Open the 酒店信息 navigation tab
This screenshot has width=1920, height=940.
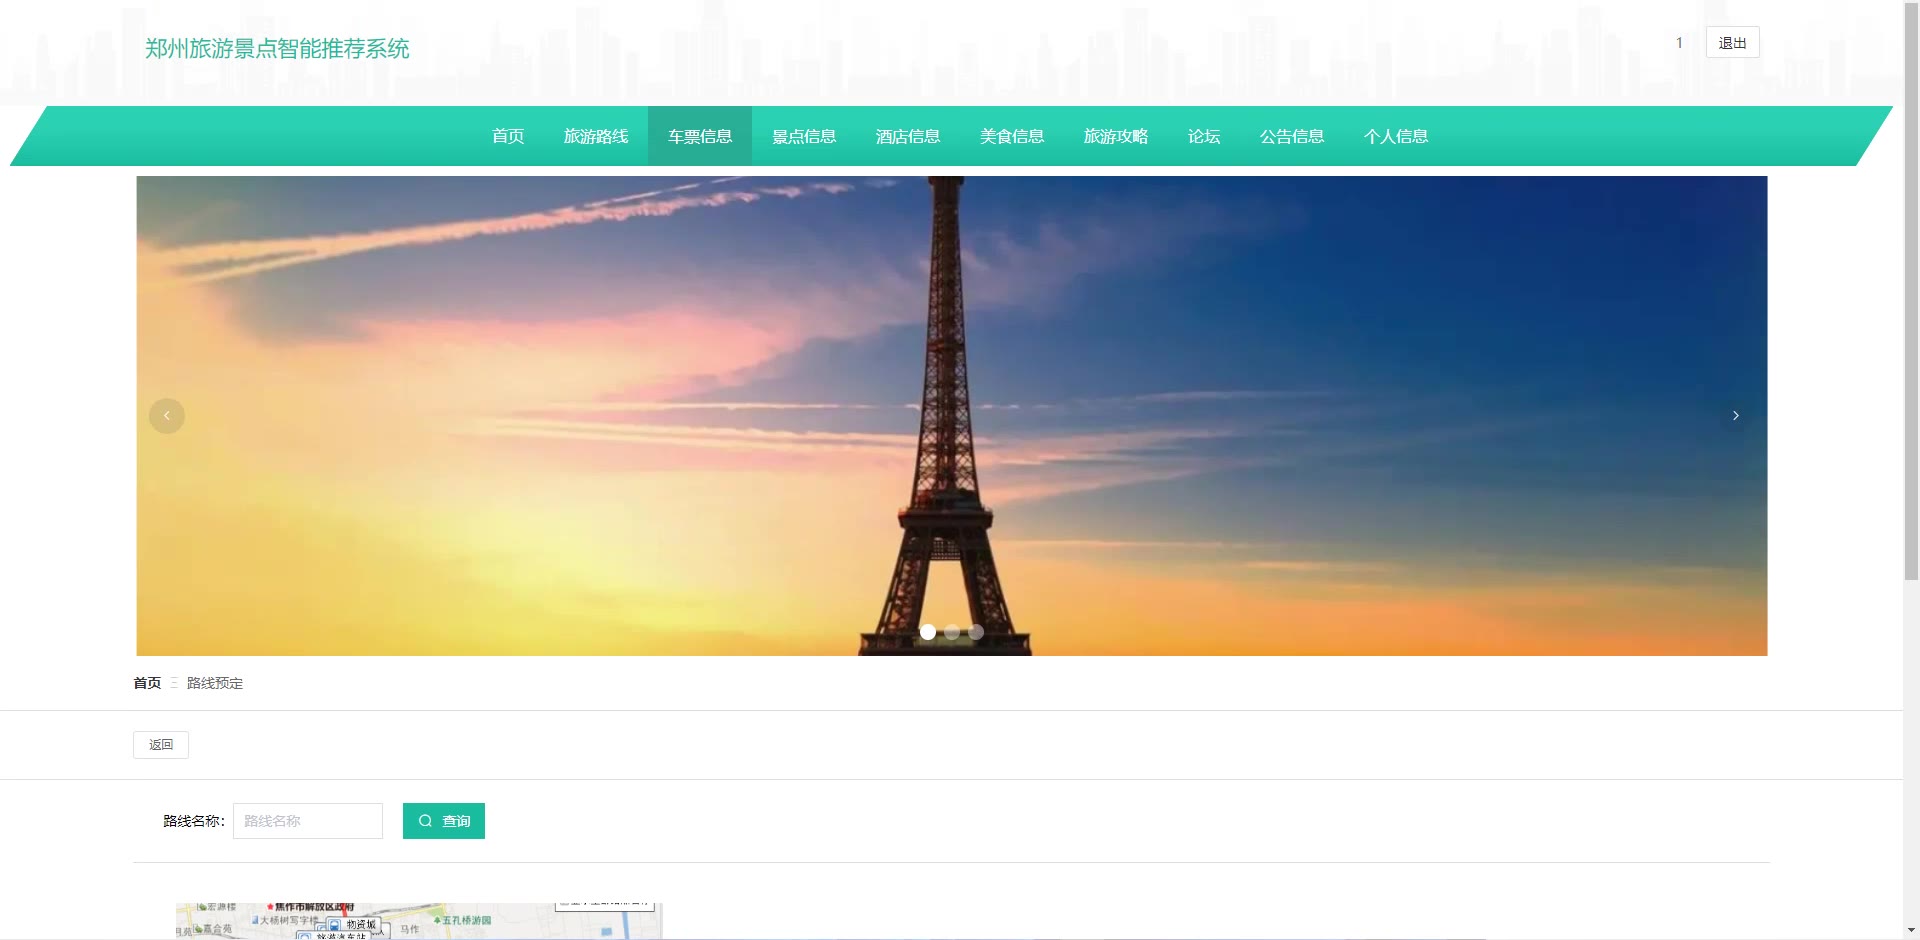click(x=908, y=136)
